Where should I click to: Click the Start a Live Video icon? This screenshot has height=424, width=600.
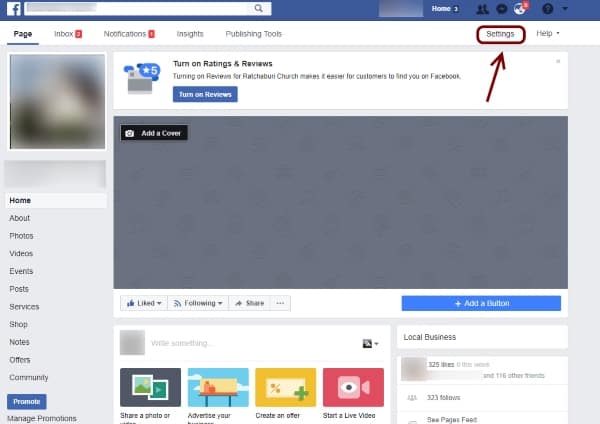point(353,387)
